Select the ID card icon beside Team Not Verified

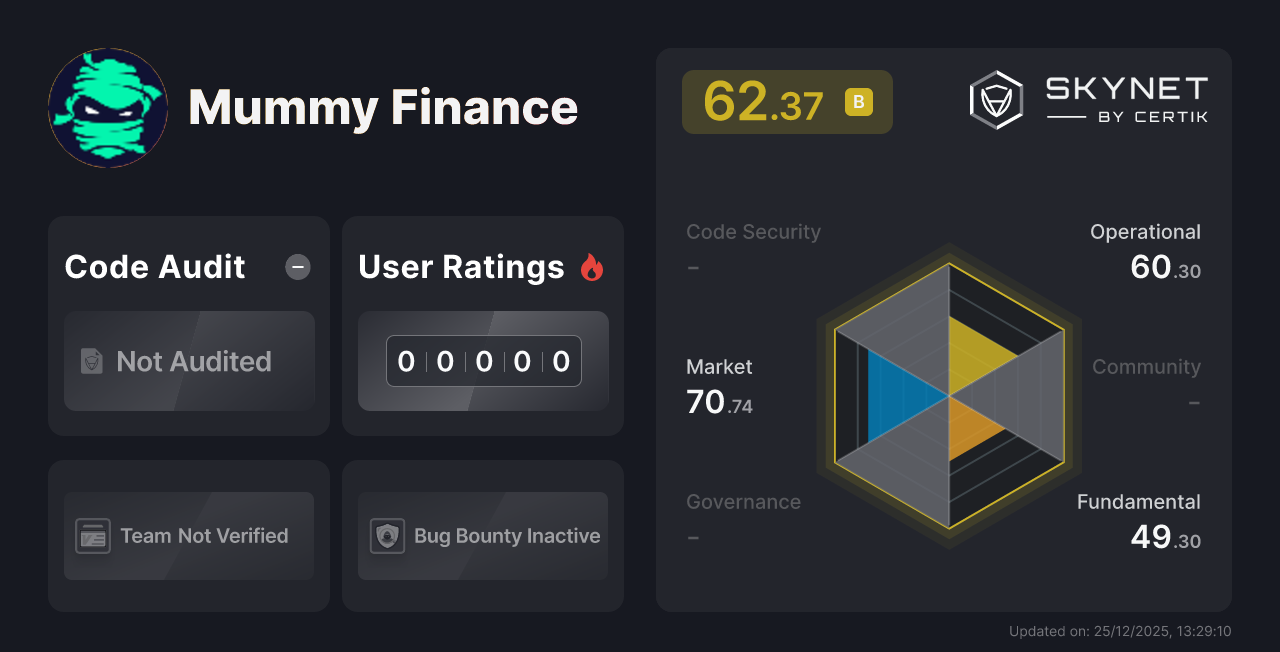click(94, 536)
